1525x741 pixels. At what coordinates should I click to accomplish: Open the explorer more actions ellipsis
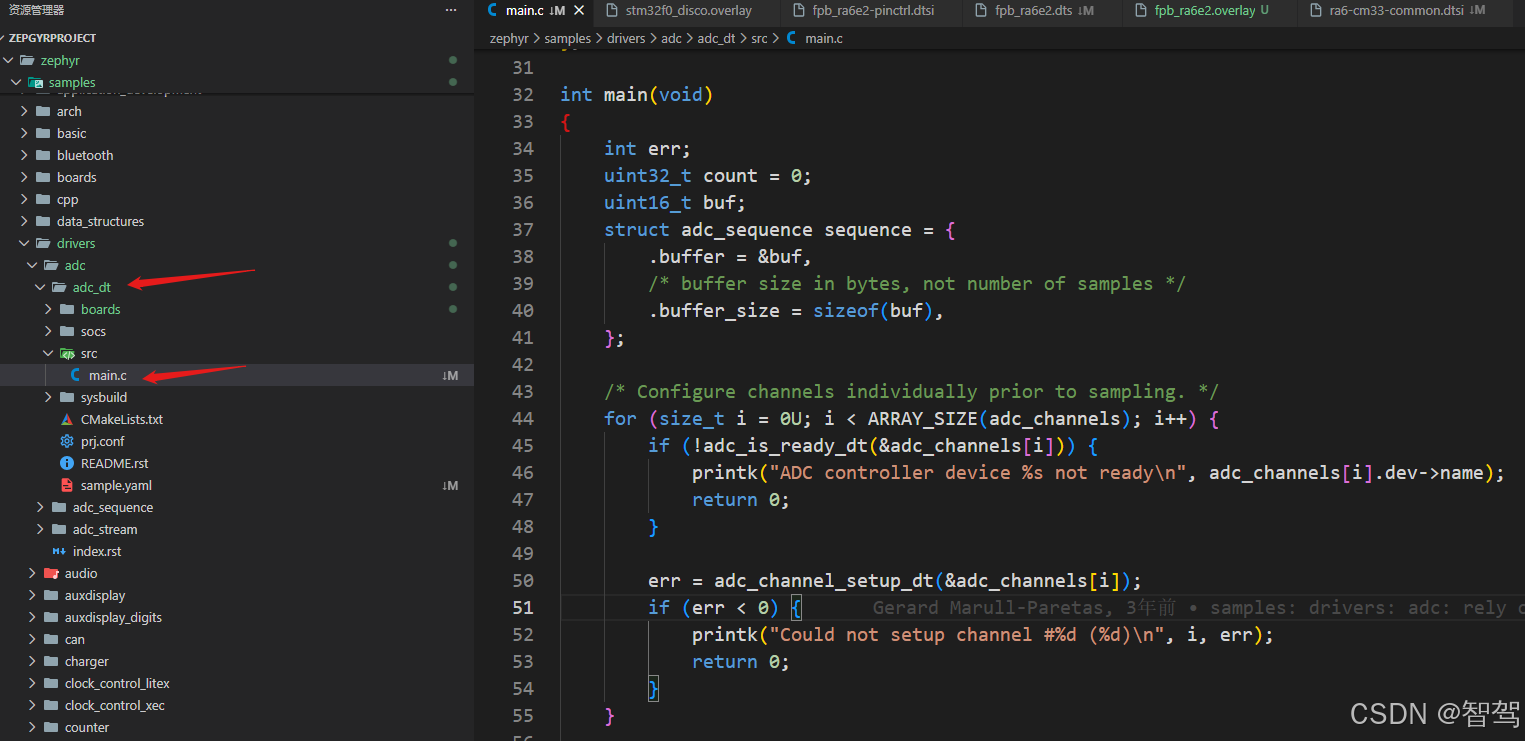(451, 10)
